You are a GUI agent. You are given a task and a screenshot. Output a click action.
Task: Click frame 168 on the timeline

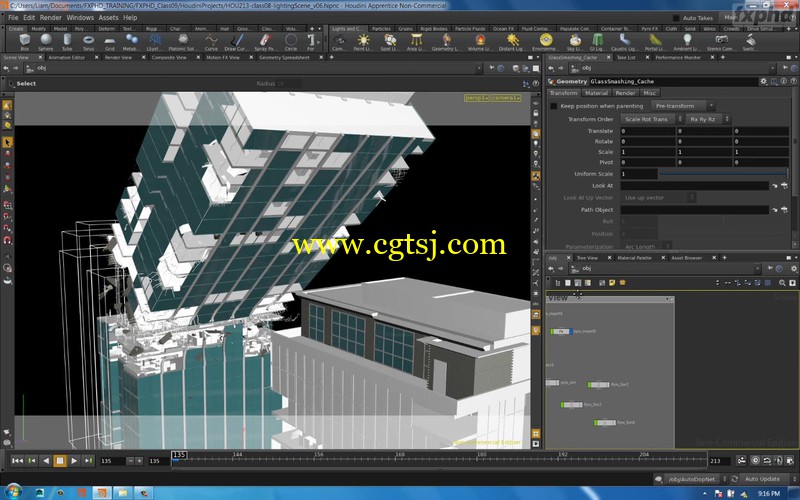[x=400, y=457]
